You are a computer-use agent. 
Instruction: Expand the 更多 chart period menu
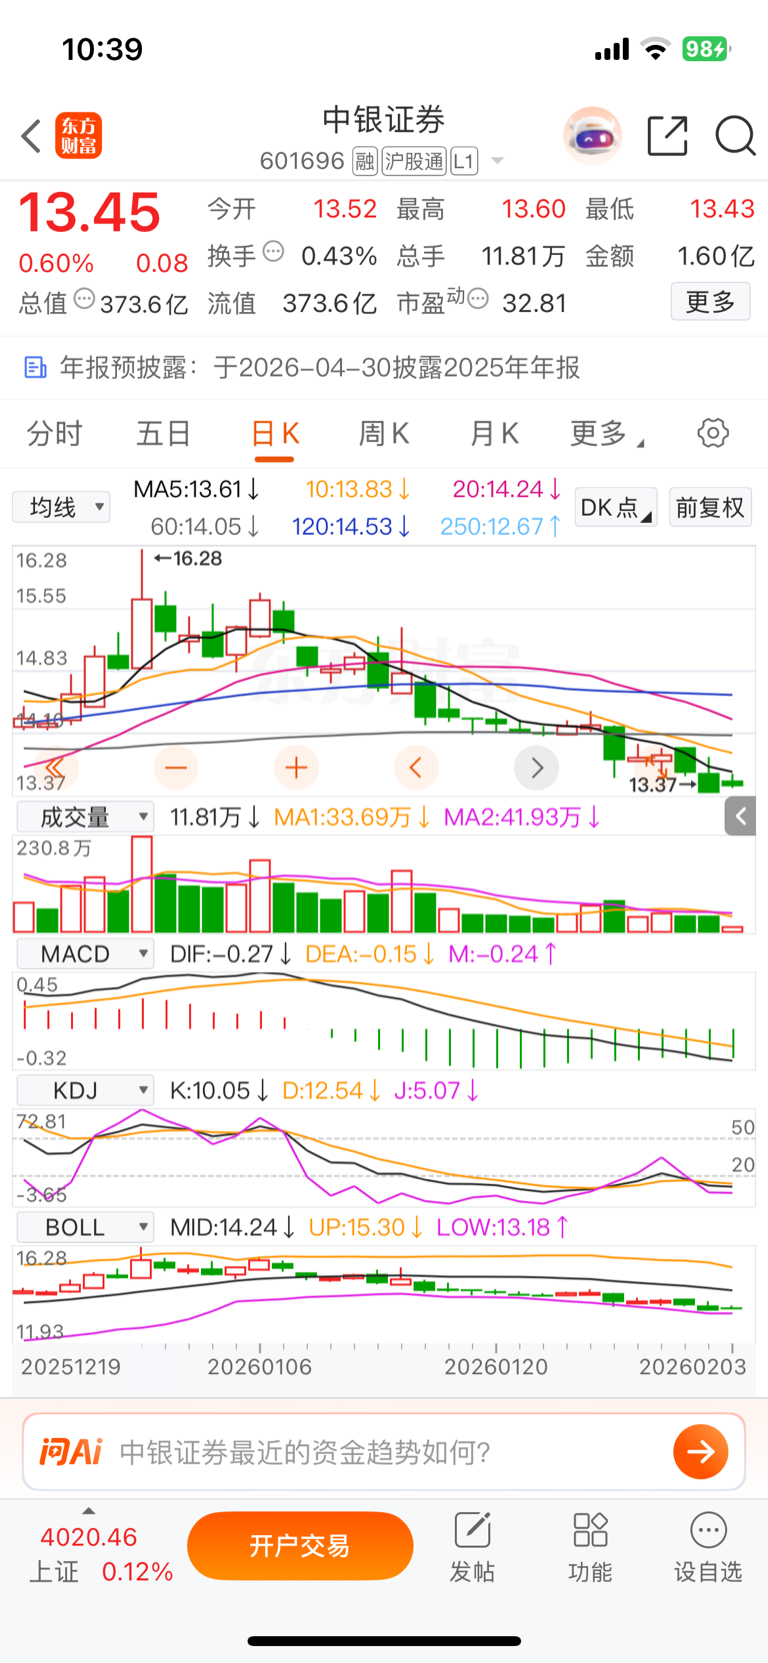607,434
